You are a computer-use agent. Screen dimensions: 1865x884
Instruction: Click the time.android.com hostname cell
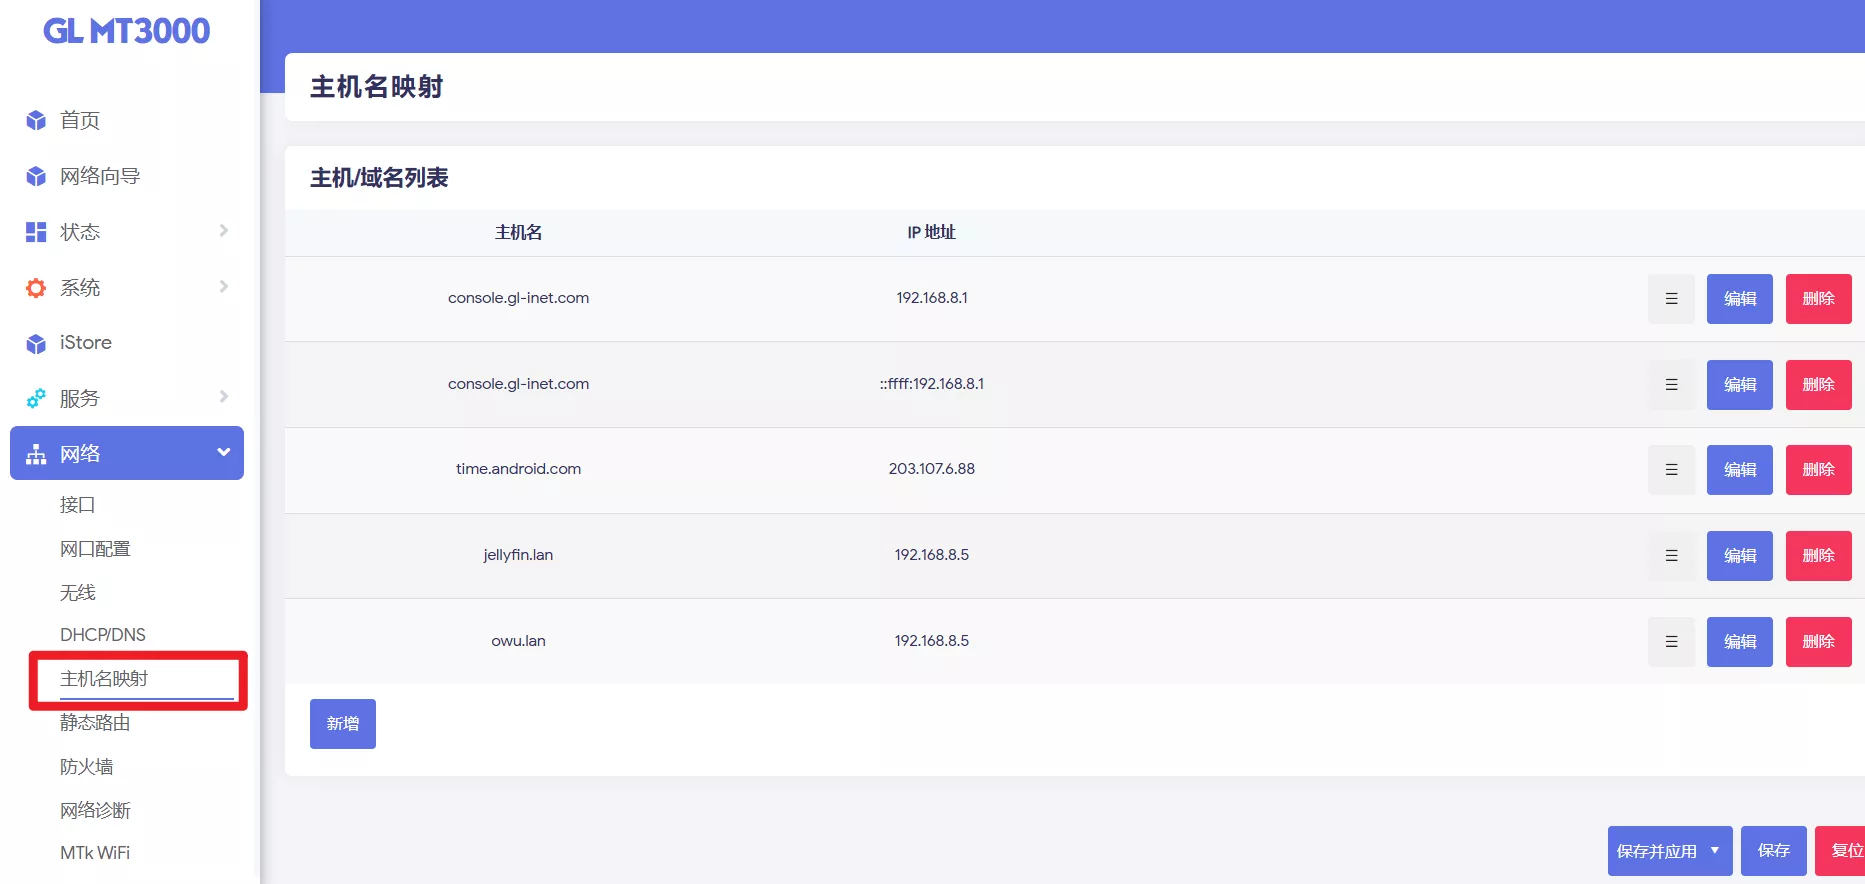518,469
